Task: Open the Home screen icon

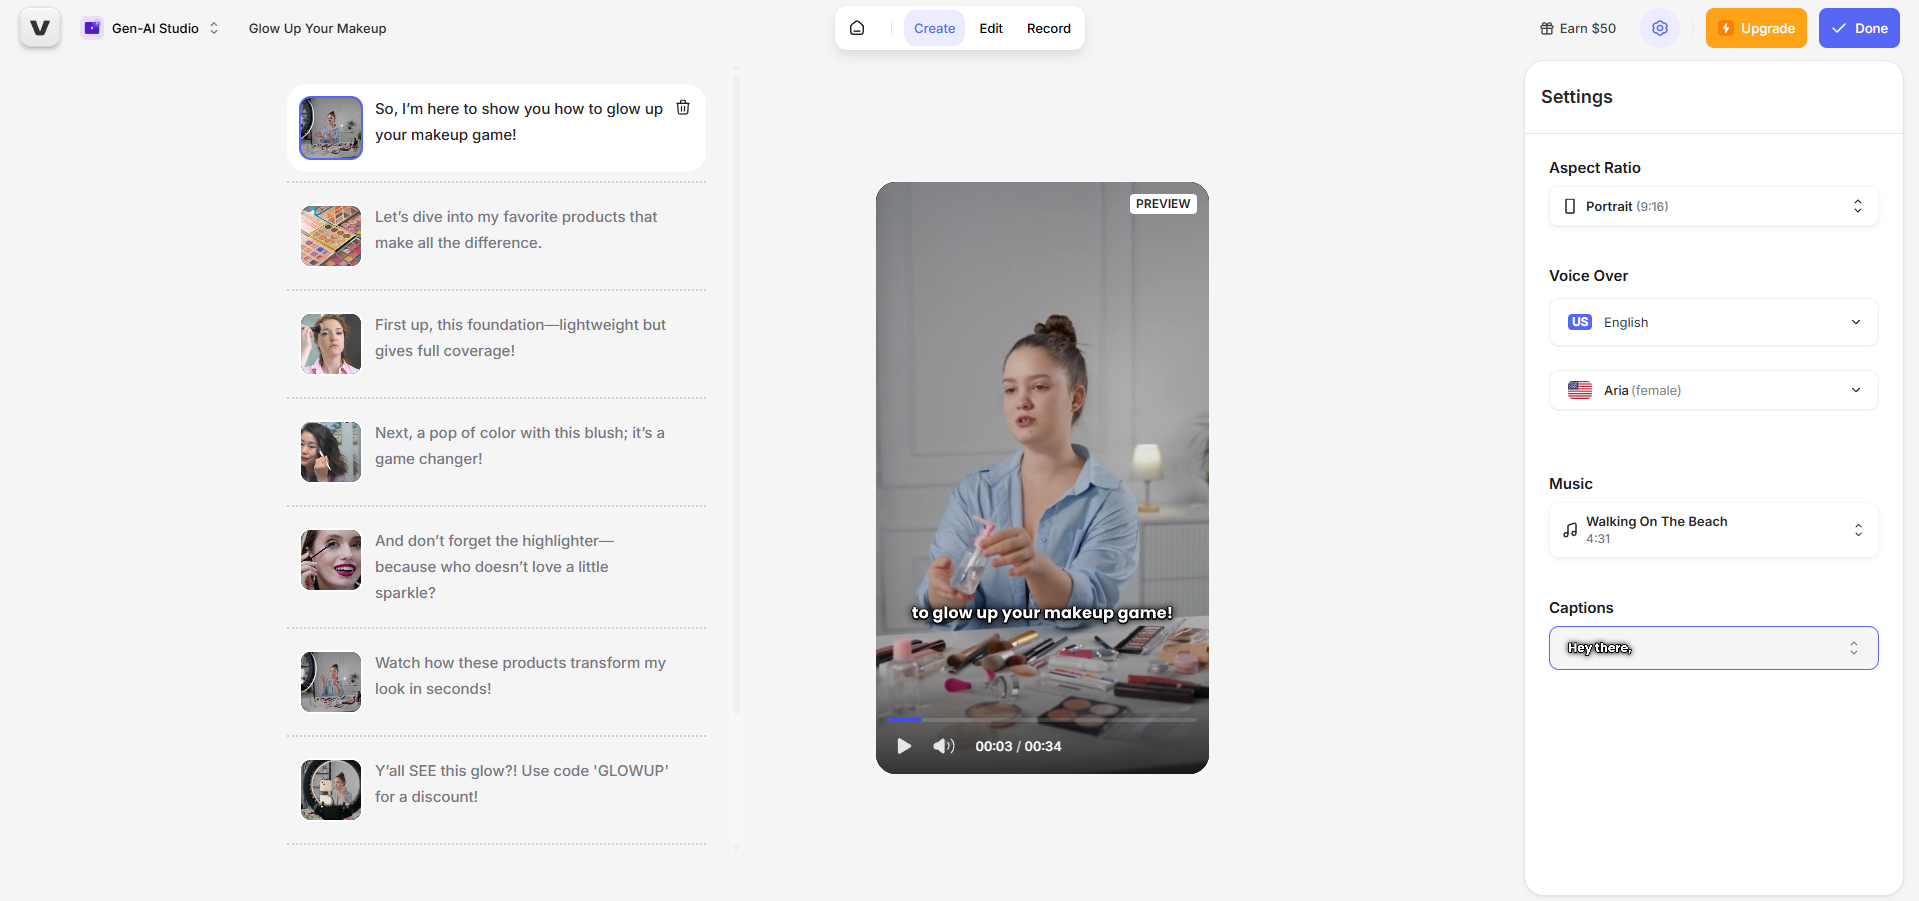Action: [x=857, y=28]
